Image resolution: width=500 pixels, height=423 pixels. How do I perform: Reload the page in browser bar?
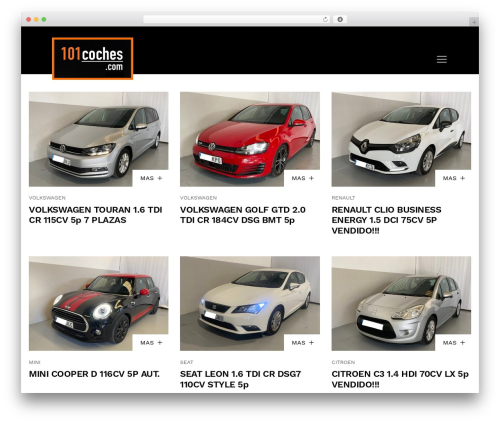[x=325, y=19]
